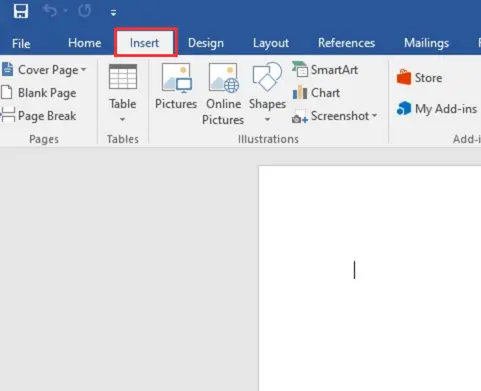Expand the Table dropdown arrow
This screenshot has height=391, width=481.
122,119
